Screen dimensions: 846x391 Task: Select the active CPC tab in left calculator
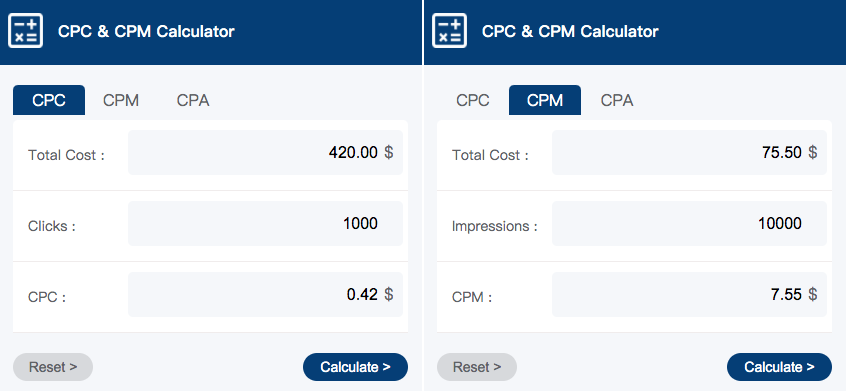point(49,100)
